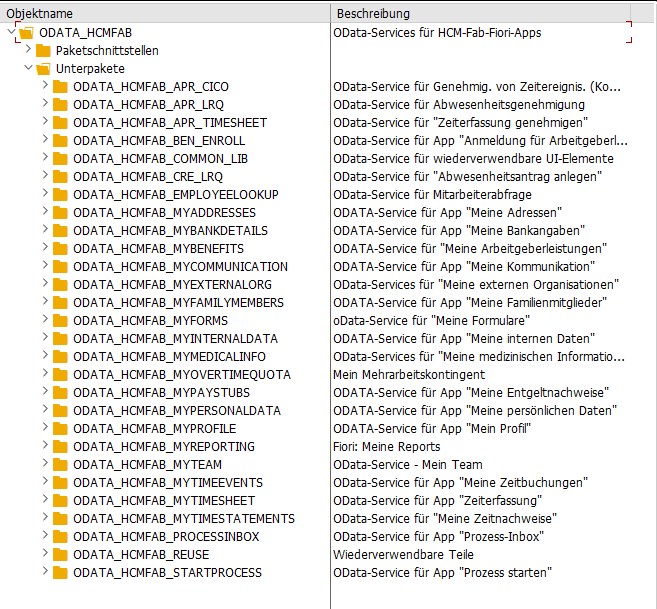Click description 'oData-Service für "Meine Formulare"'
The image size is (657, 609).
(432, 321)
